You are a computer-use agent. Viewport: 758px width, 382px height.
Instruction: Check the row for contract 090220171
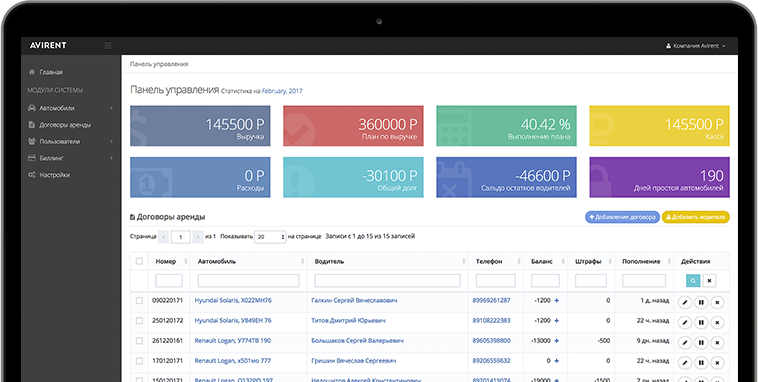point(139,301)
